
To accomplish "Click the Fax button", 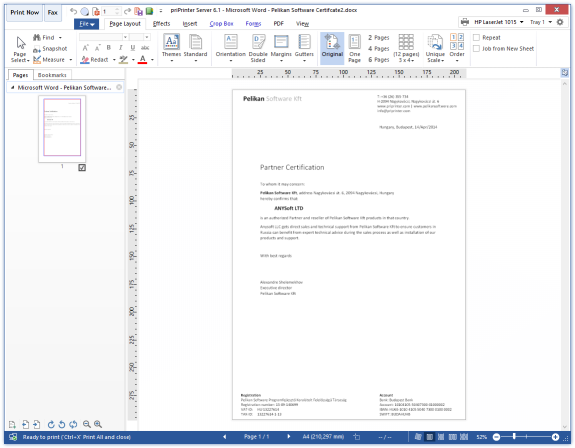I will pos(52,13).
